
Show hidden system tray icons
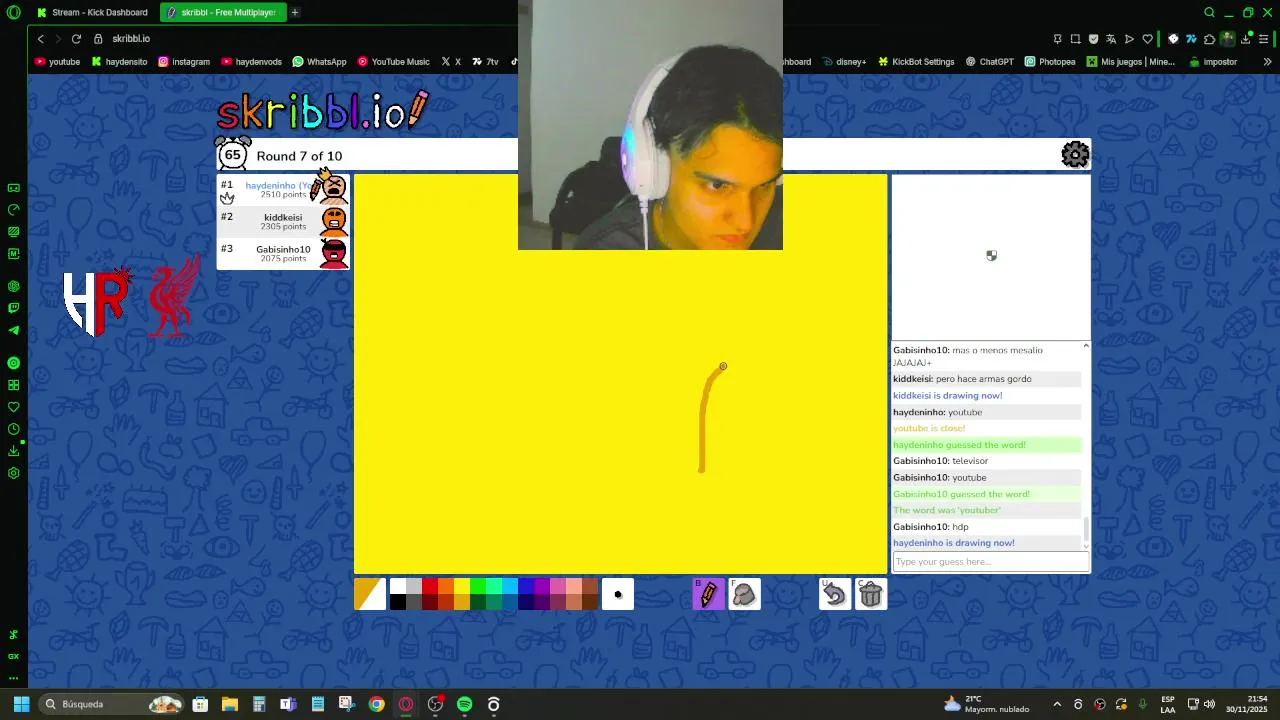[x=1057, y=704]
